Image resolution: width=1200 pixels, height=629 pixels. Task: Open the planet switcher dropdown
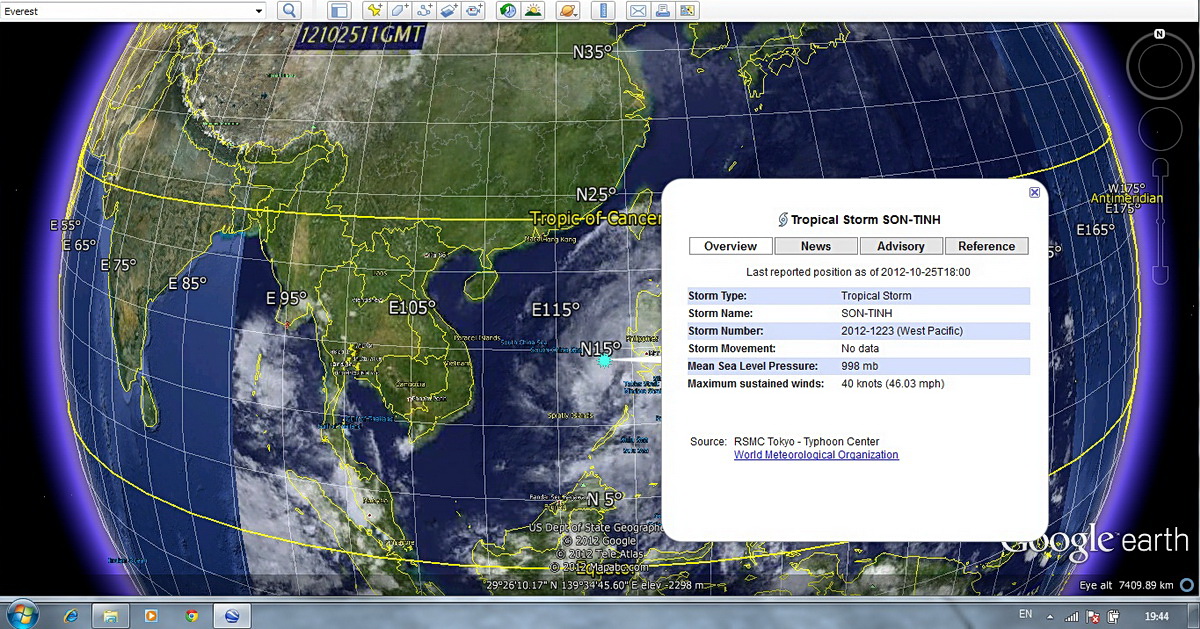click(x=567, y=10)
